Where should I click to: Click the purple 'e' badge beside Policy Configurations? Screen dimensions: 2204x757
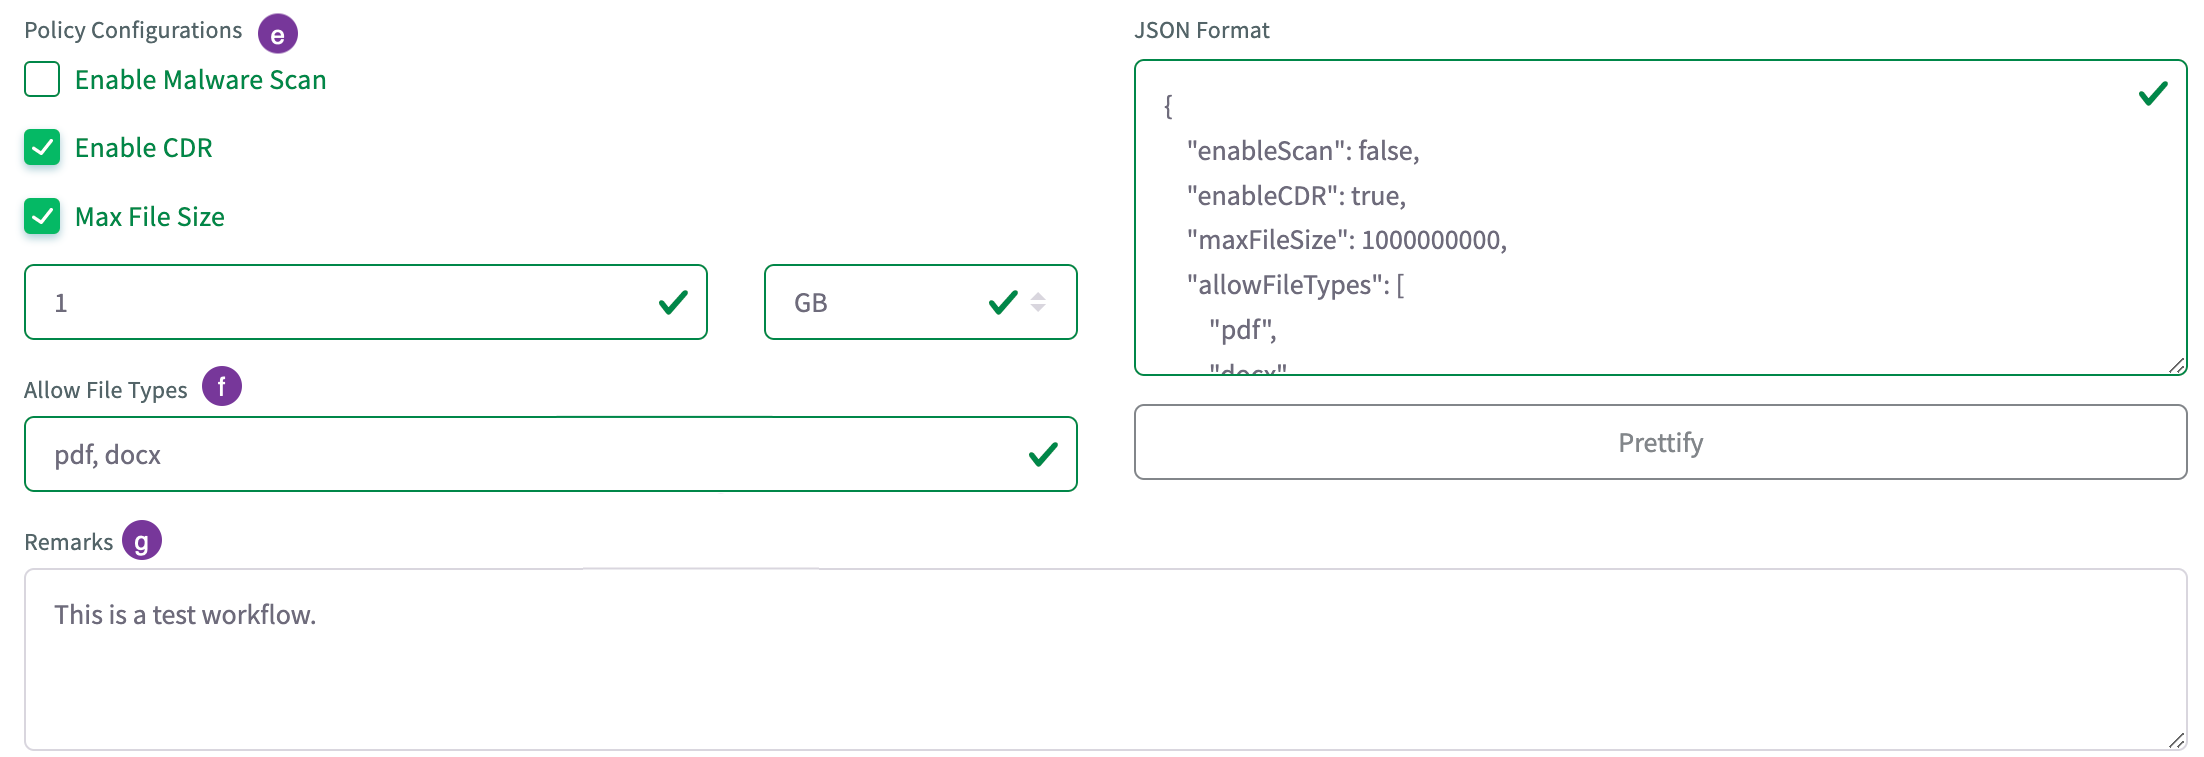pos(277,32)
